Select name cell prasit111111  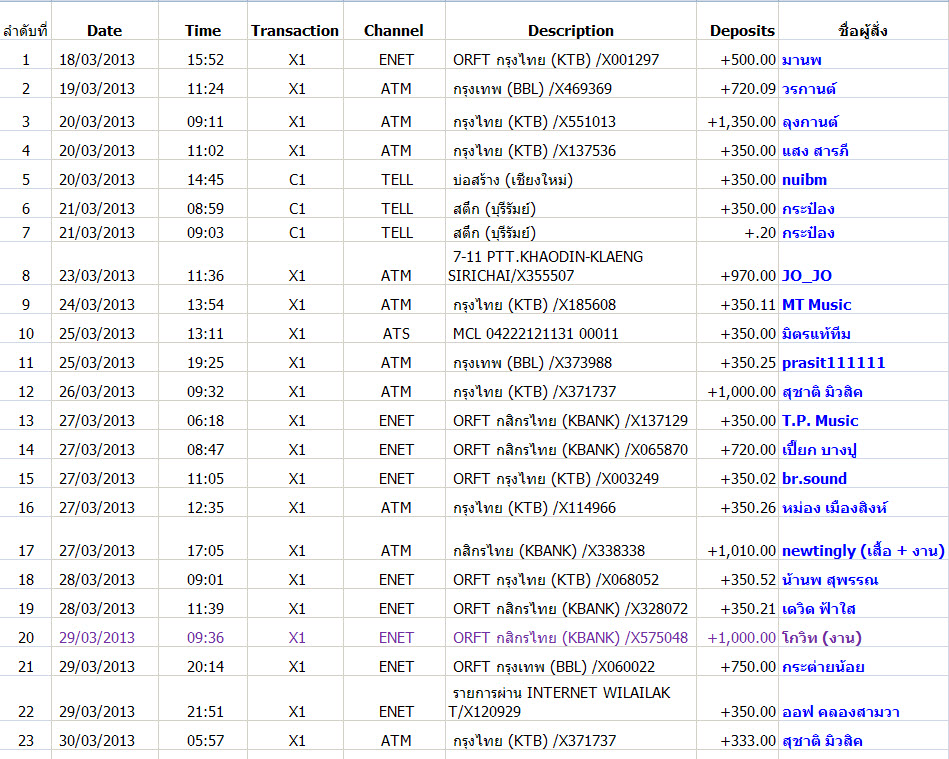[833, 363]
